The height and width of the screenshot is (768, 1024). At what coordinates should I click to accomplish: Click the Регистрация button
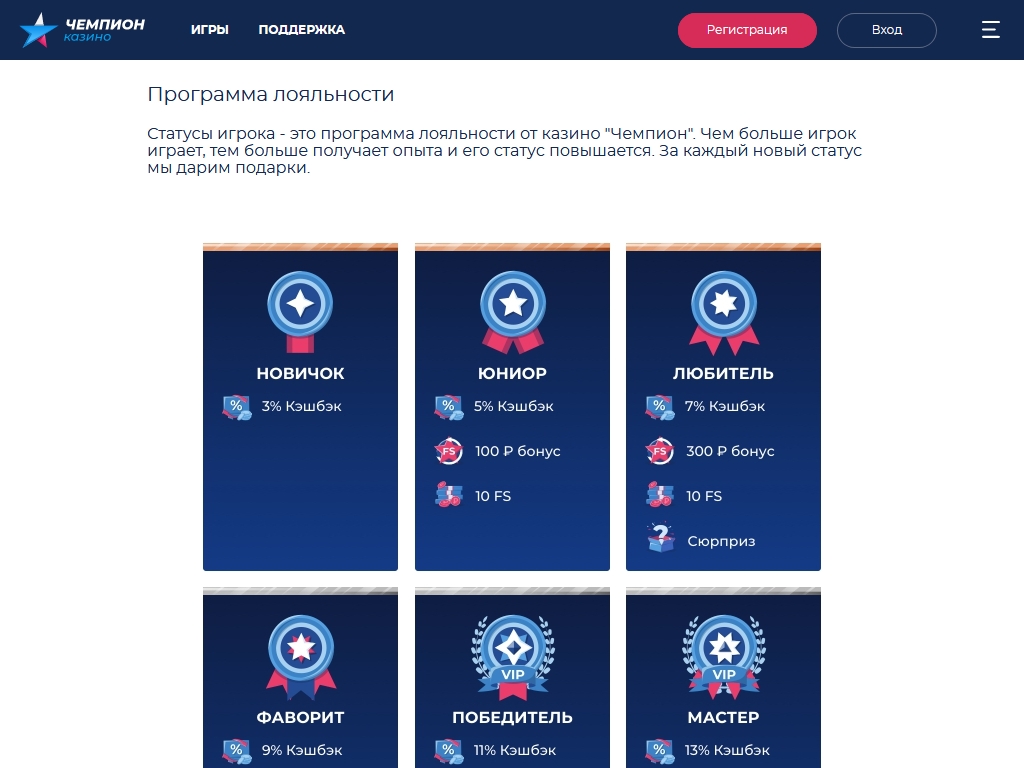pyautogui.click(x=747, y=30)
